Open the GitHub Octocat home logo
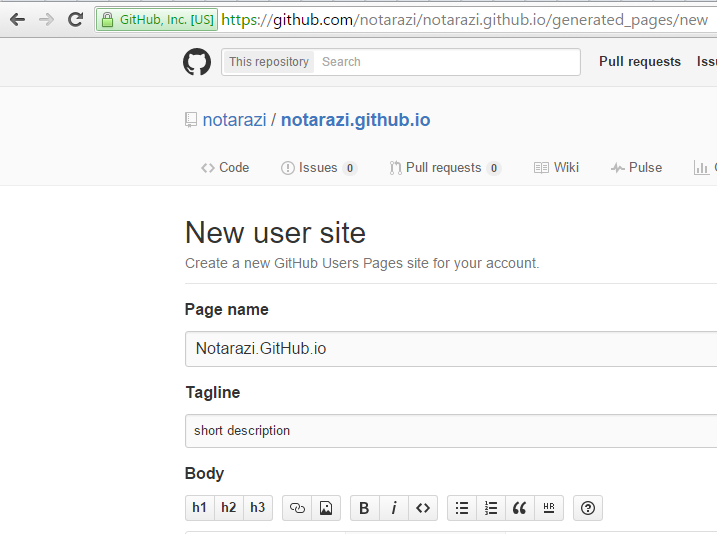The width and height of the screenshot is (717, 534). [197, 62]
